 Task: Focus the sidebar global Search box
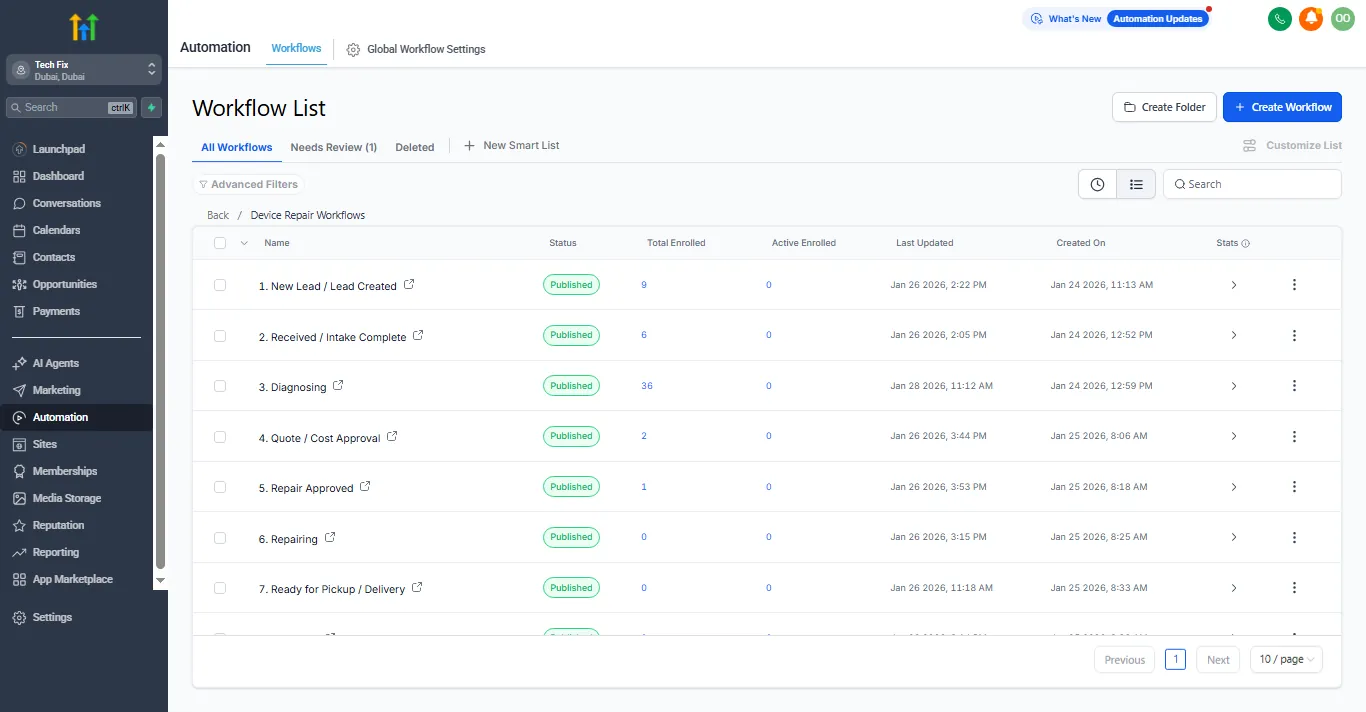click(x=71, y=107)
